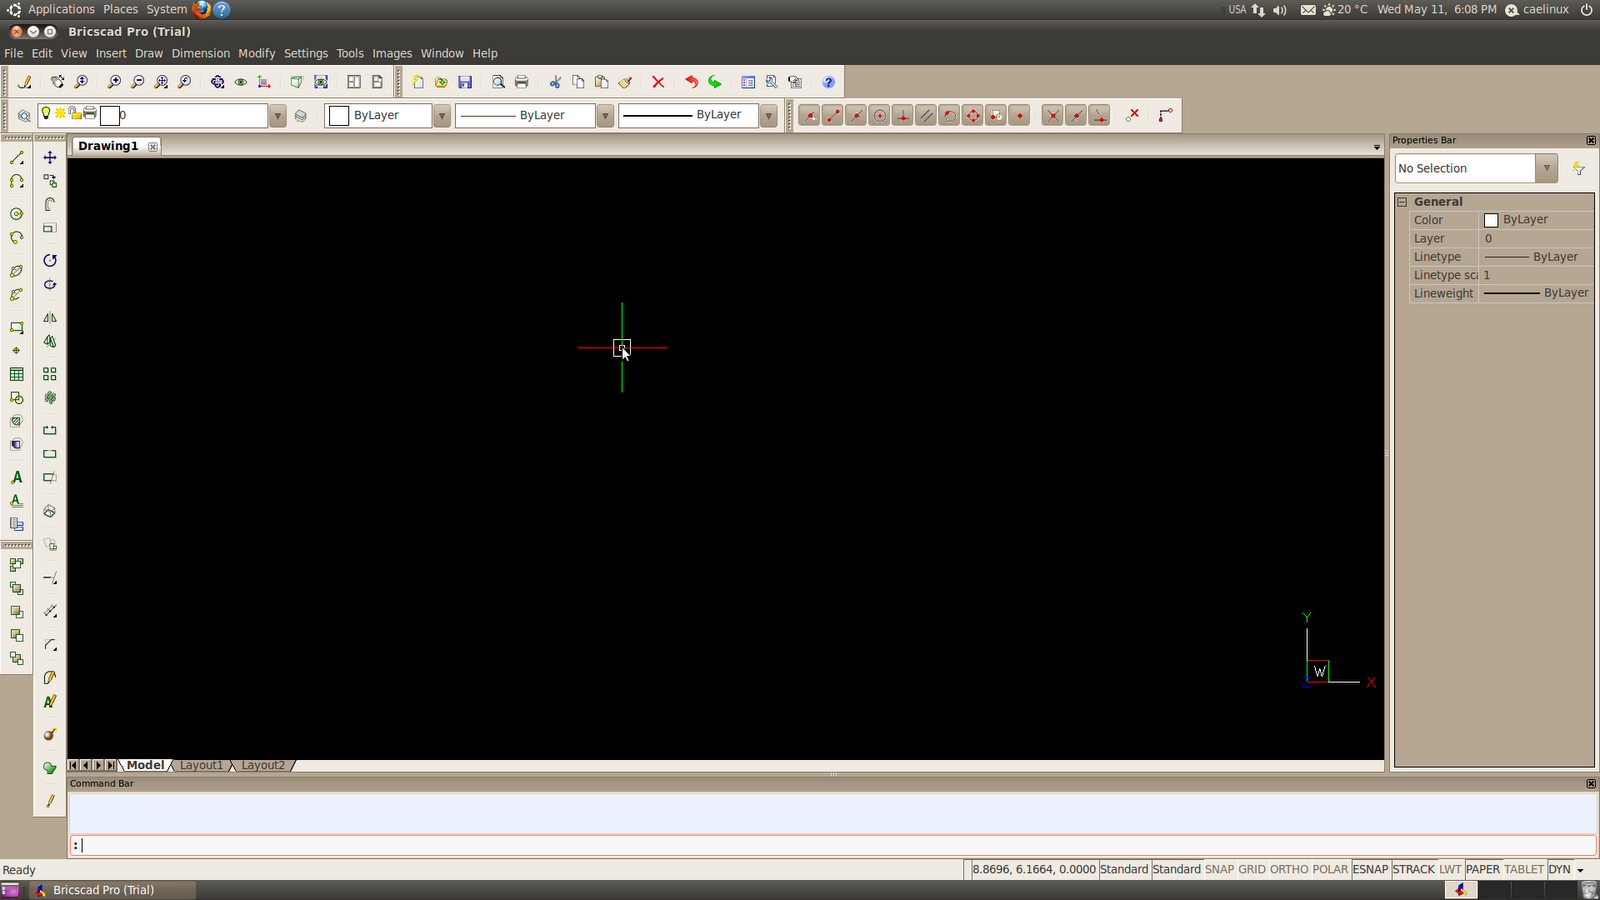Select the Line draw tool
The height and width of the screenshot is (900, 1600).
(x=16, y=158)
